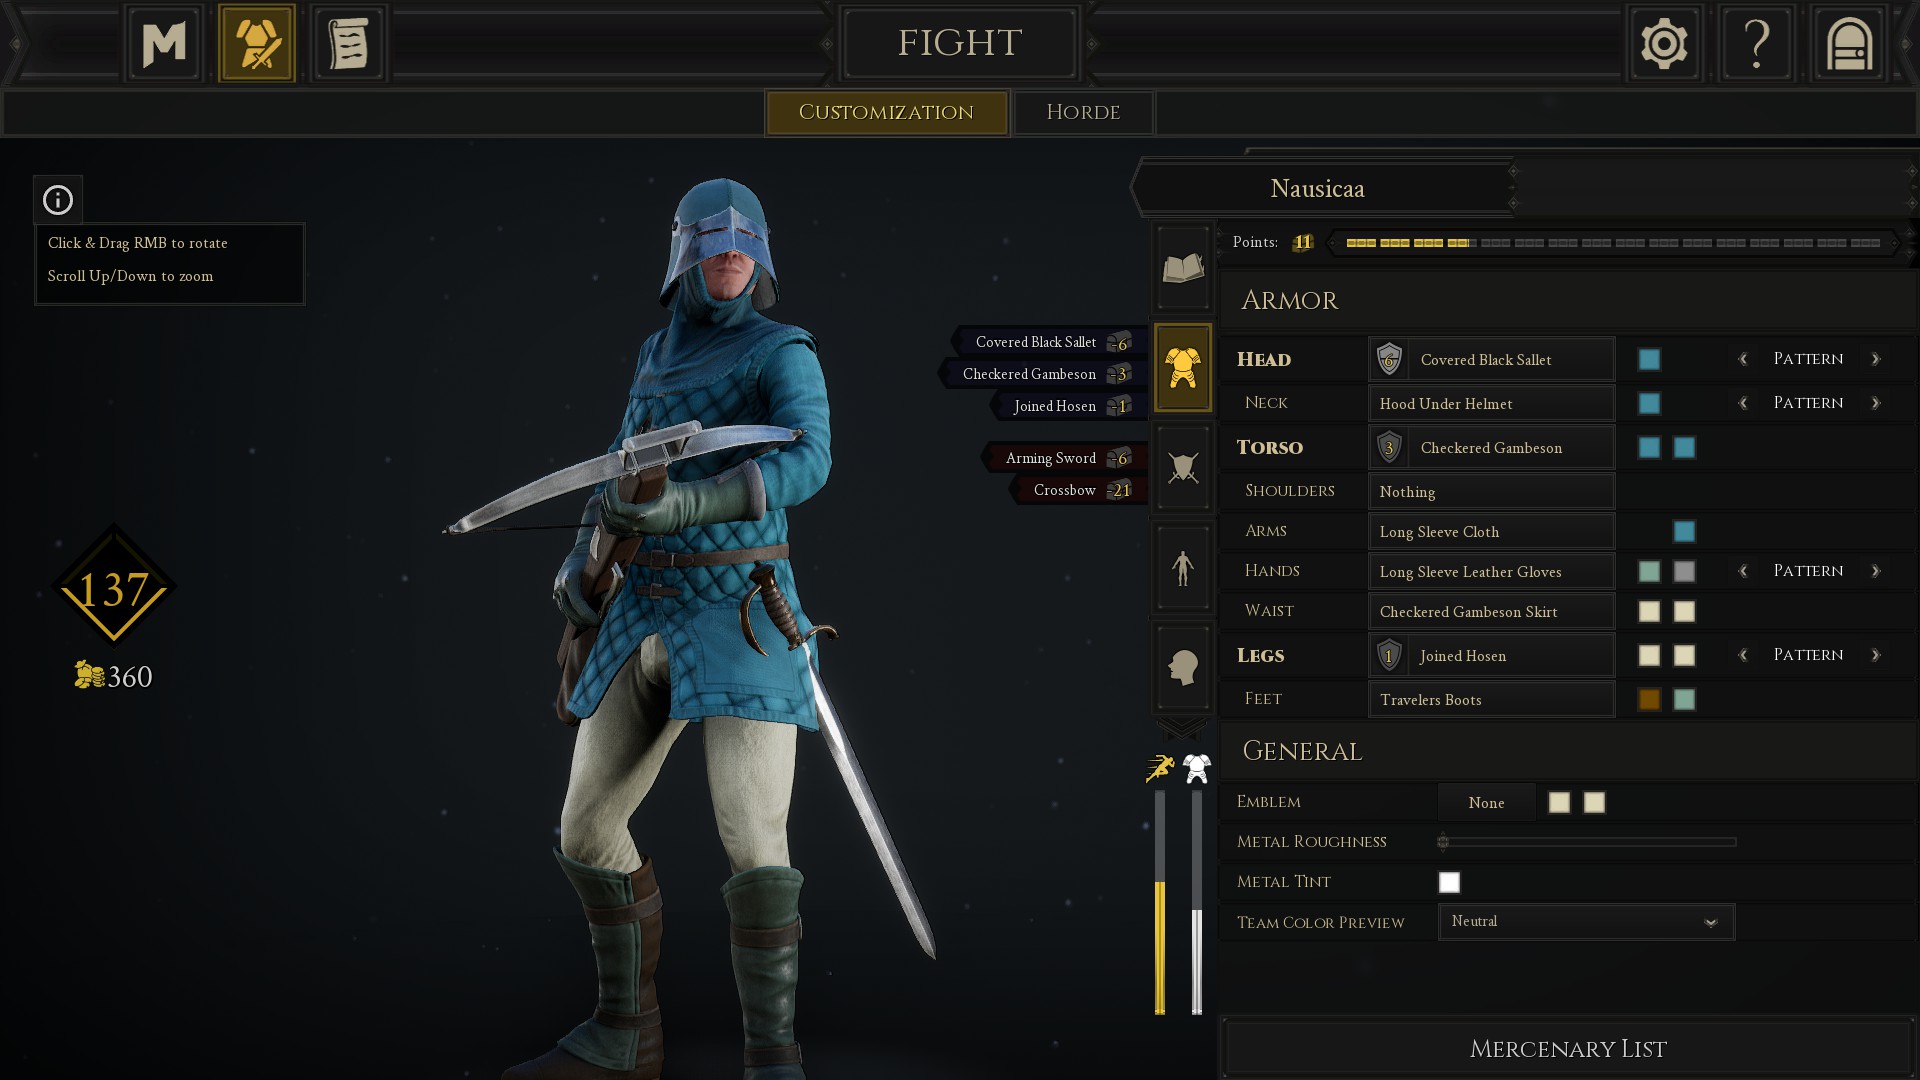Cycle to next Head pattern arrow
The image size is (1920, 1080).
[x=1875, y=359]
